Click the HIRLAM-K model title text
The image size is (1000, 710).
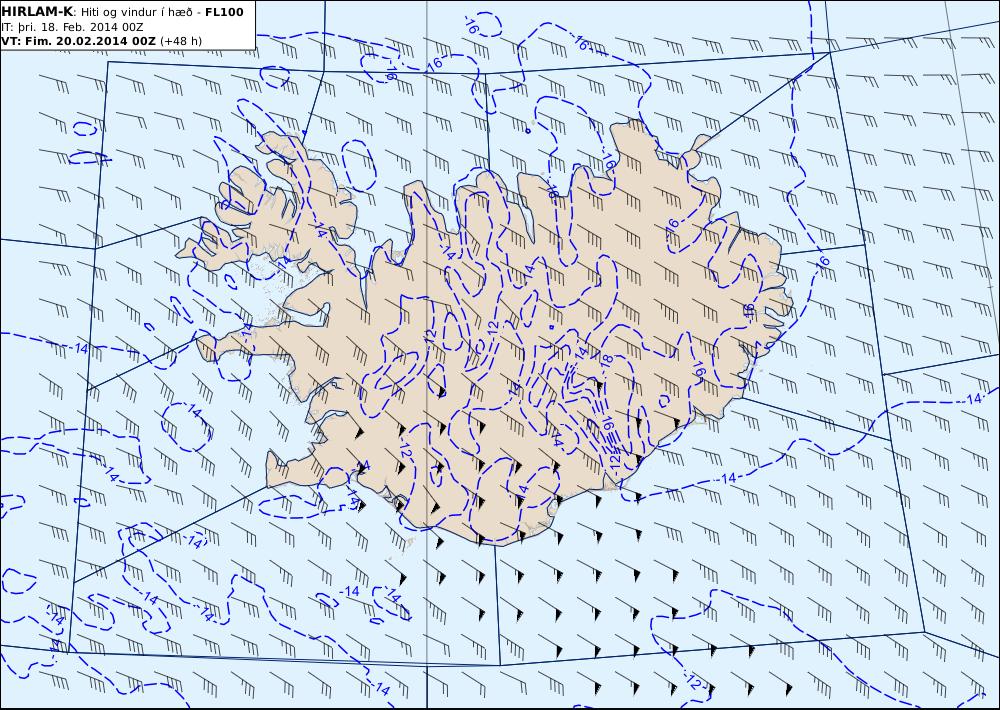37,12
